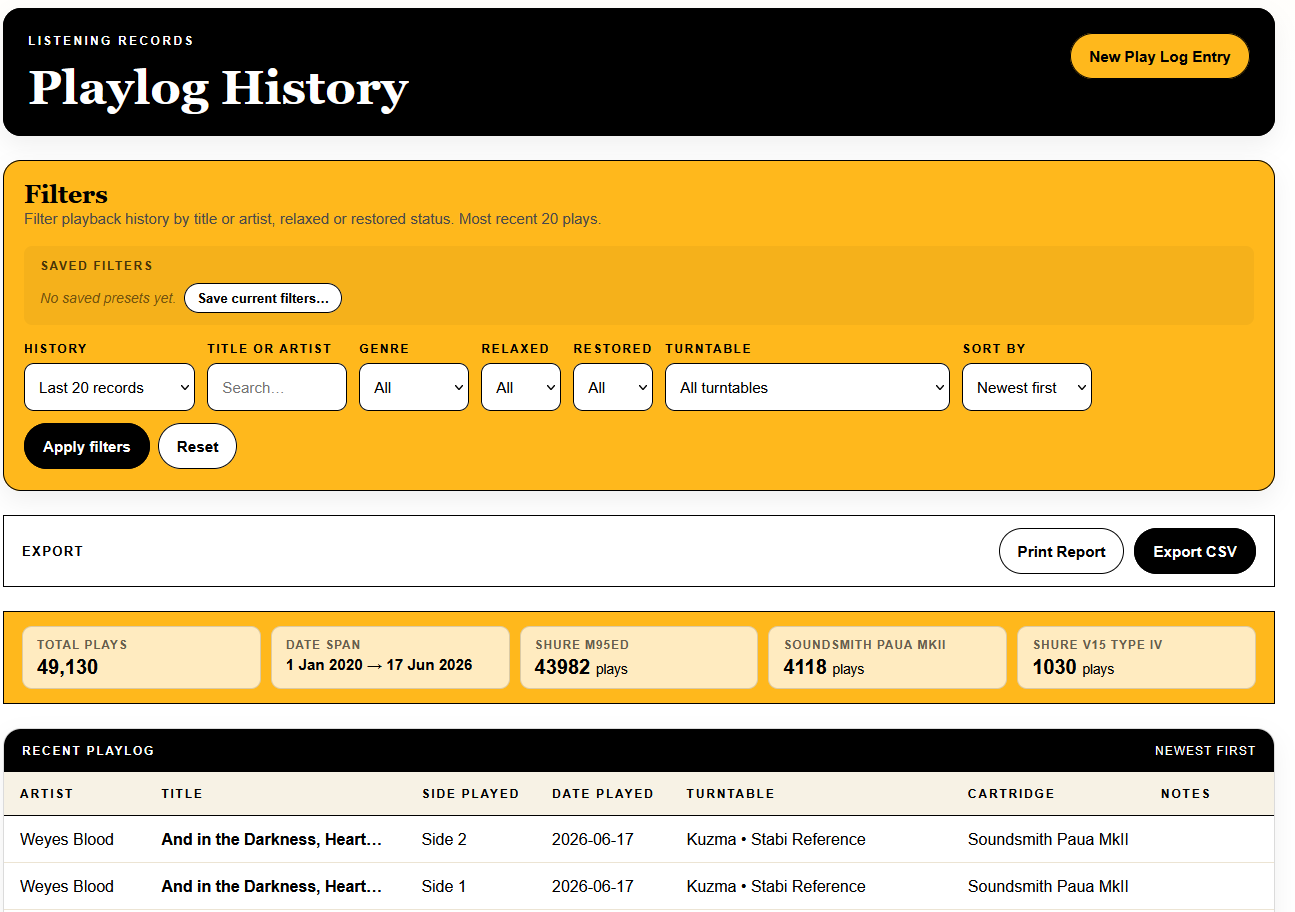Click the New Play Log Entry button

(1160, 57)
